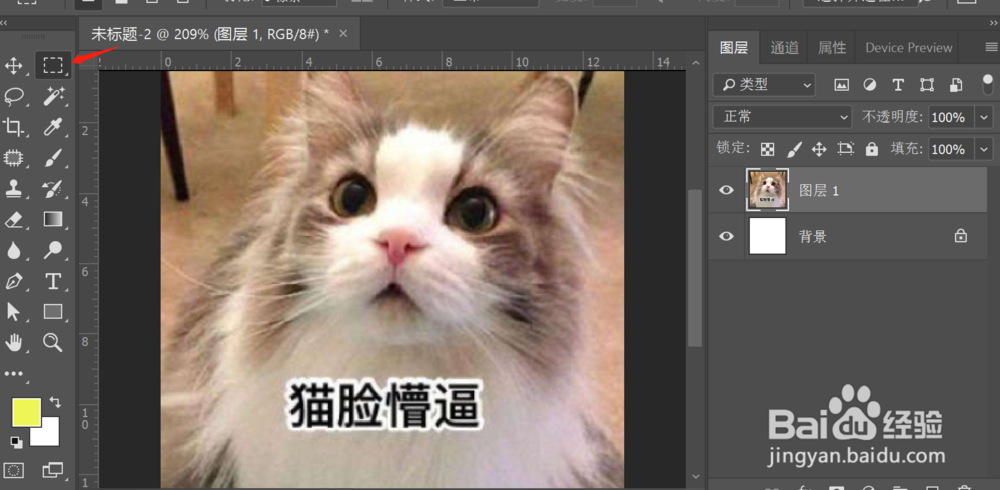
Task: Select the Lasso tool
Action: pos(14,96)
